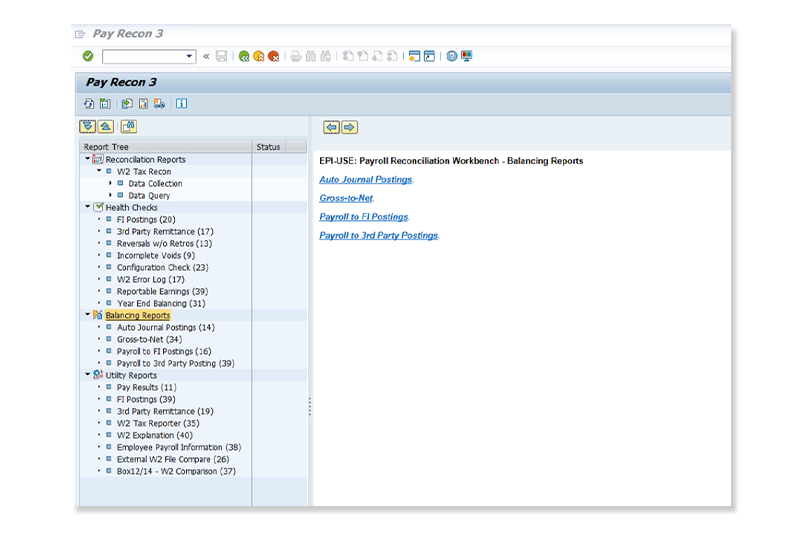Select W2 Error Log (17)
The width and height of the screenshot is (800, 534).
point(151,279)
